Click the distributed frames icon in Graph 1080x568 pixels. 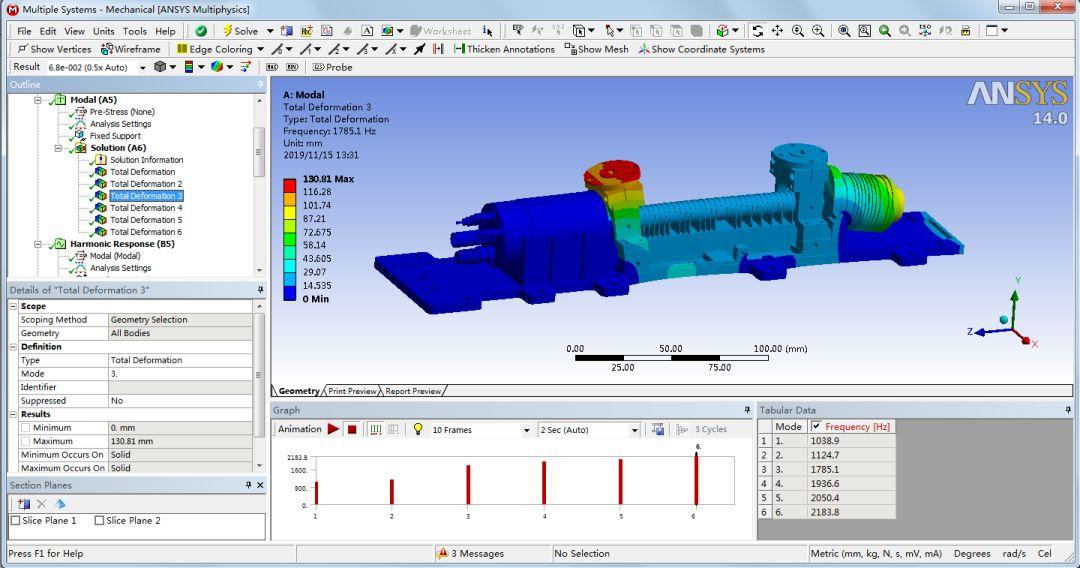(375, 429)
